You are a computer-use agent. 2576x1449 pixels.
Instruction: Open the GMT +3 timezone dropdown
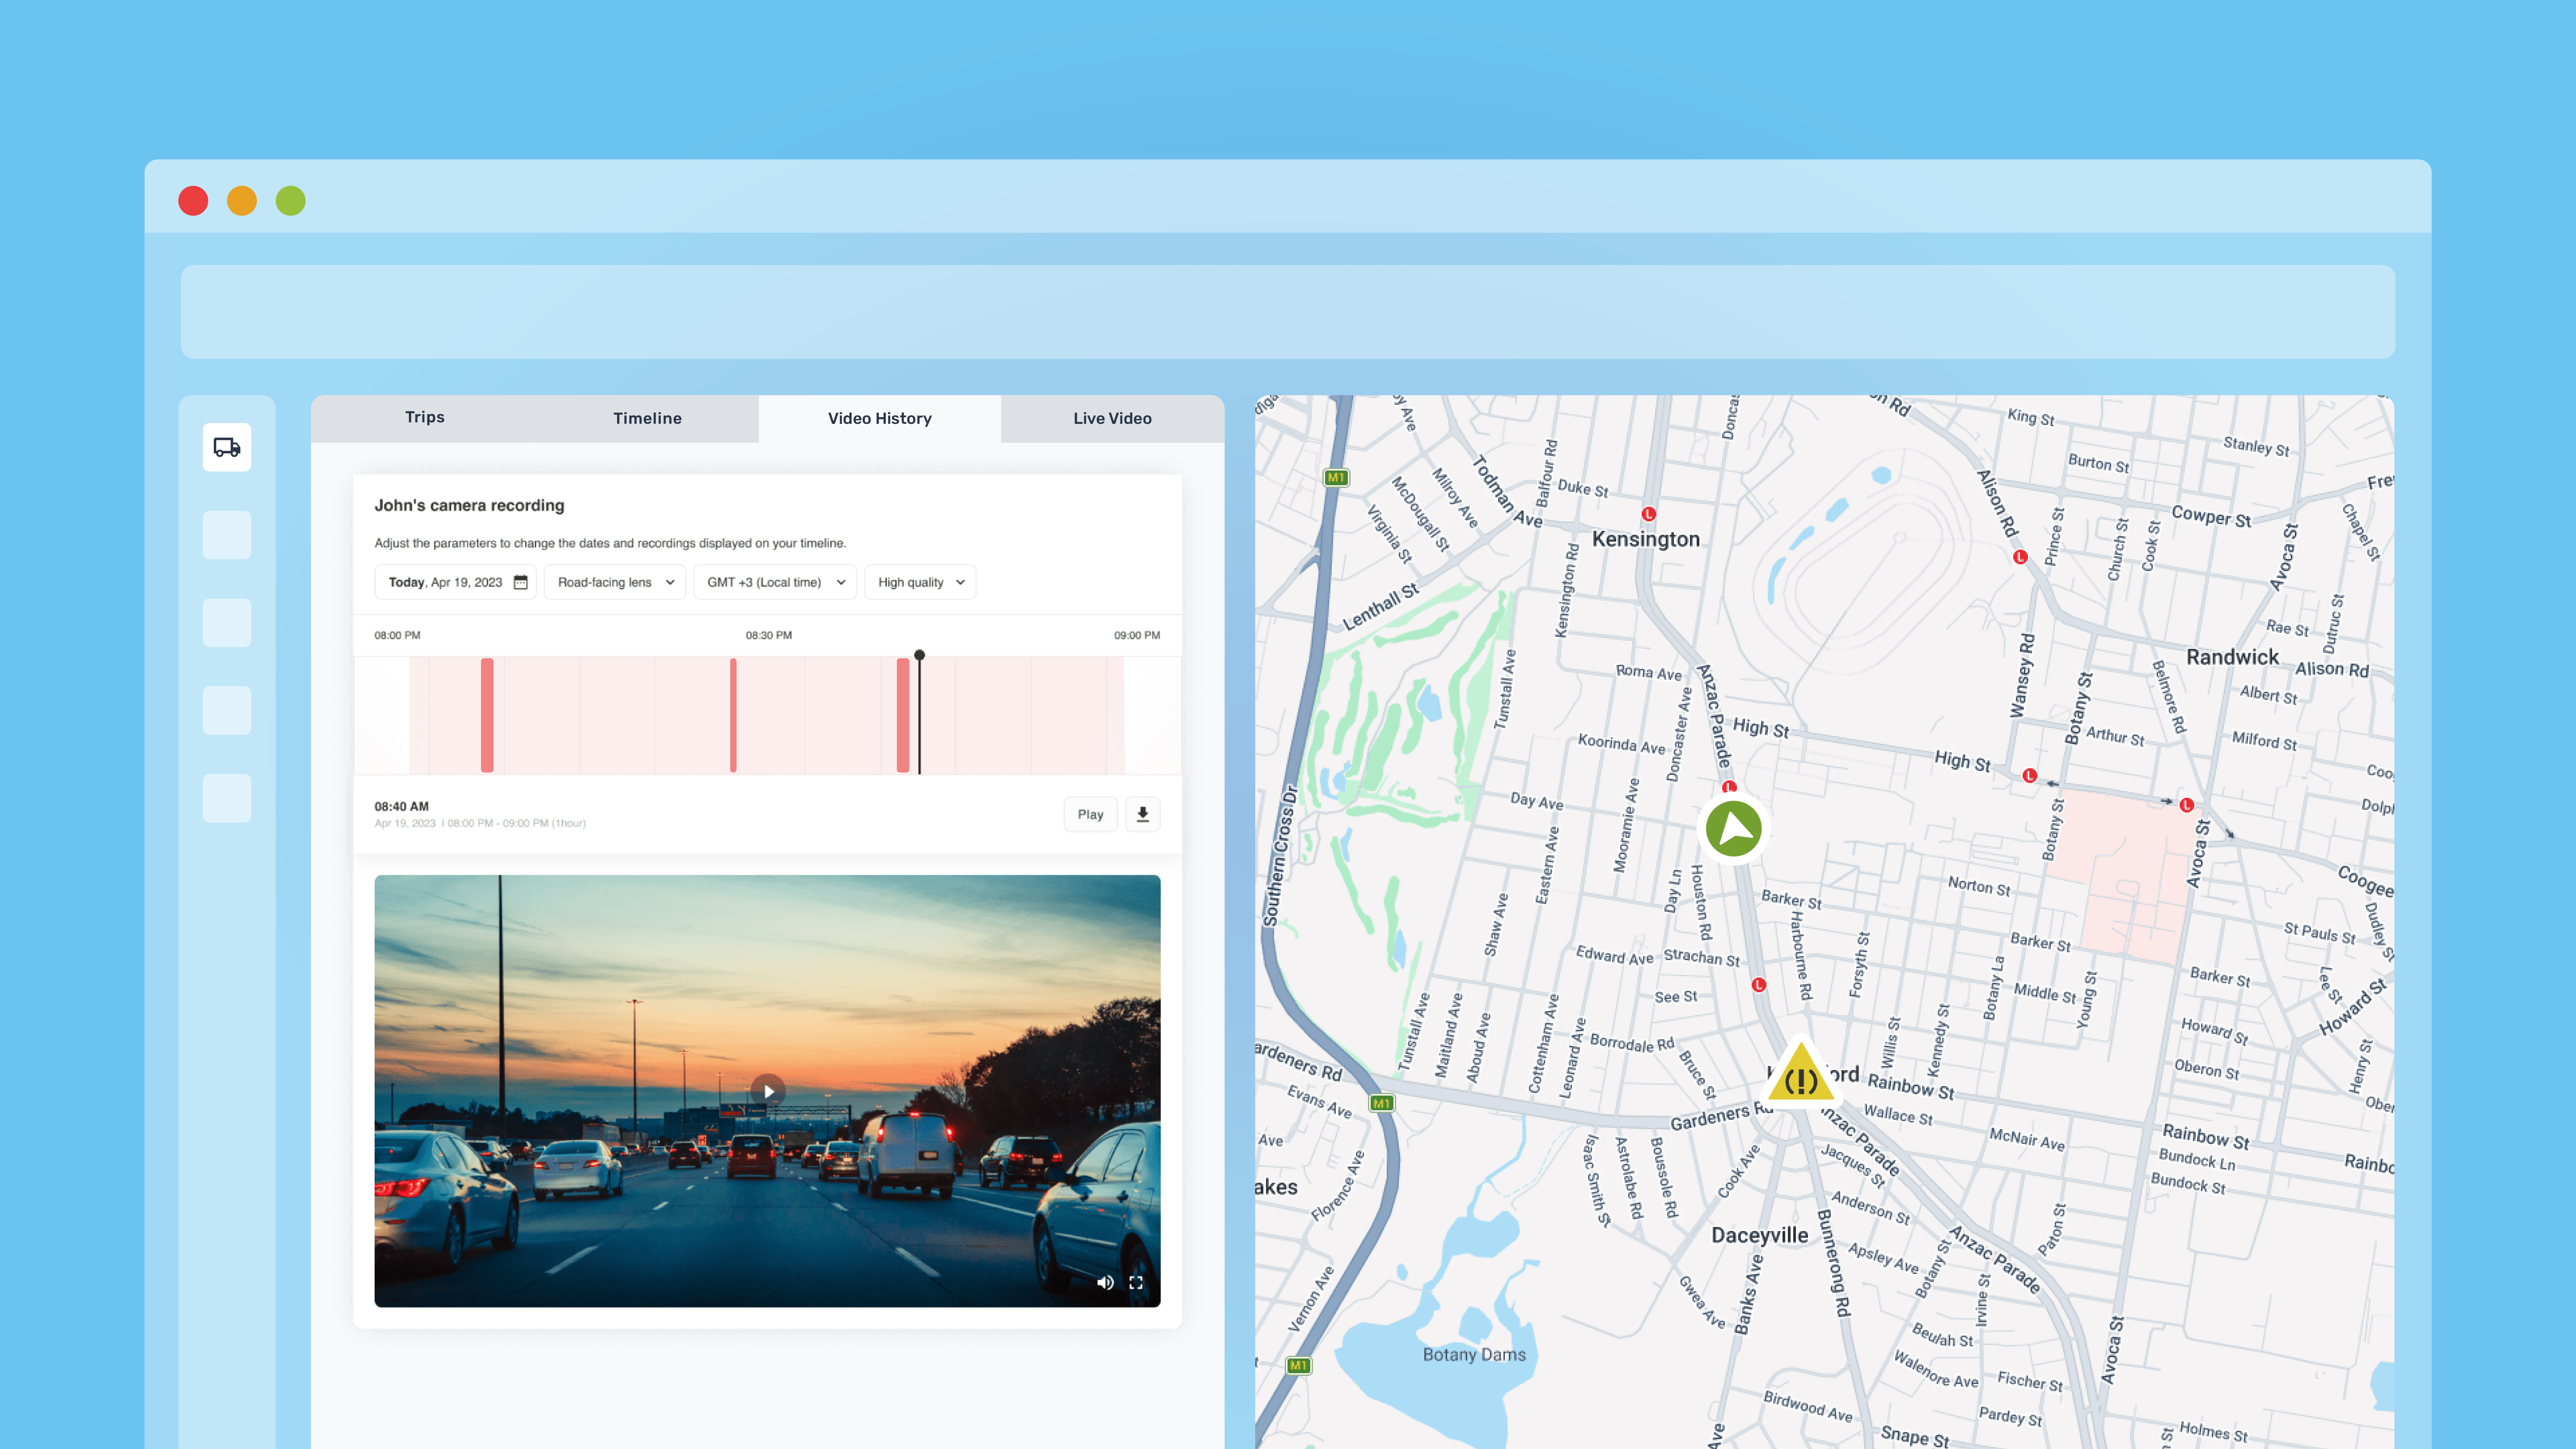775,582
